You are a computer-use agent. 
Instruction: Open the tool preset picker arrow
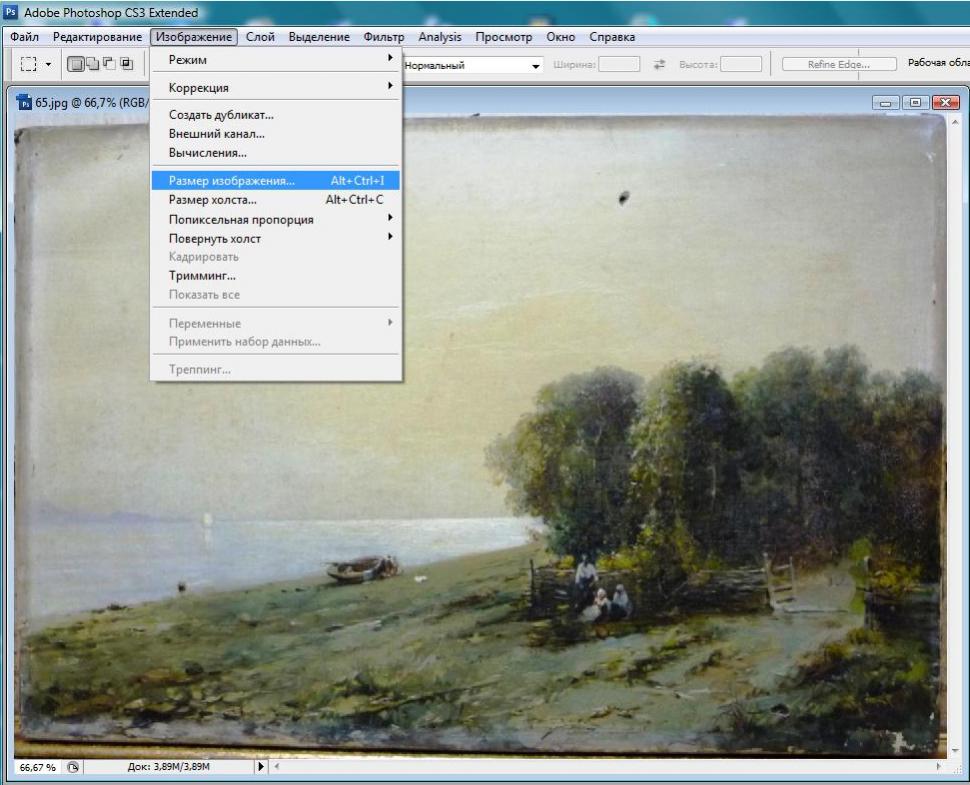(x=48, y=64)
